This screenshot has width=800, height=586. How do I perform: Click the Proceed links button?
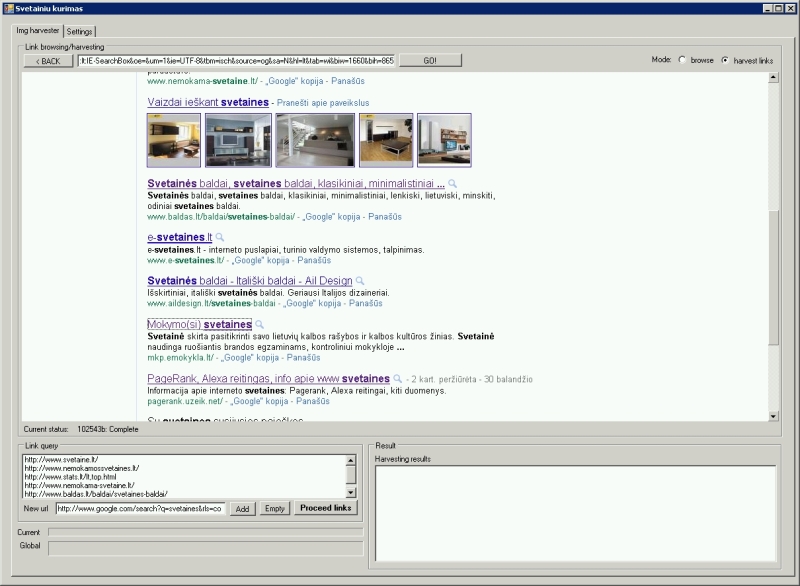(326, 508)
